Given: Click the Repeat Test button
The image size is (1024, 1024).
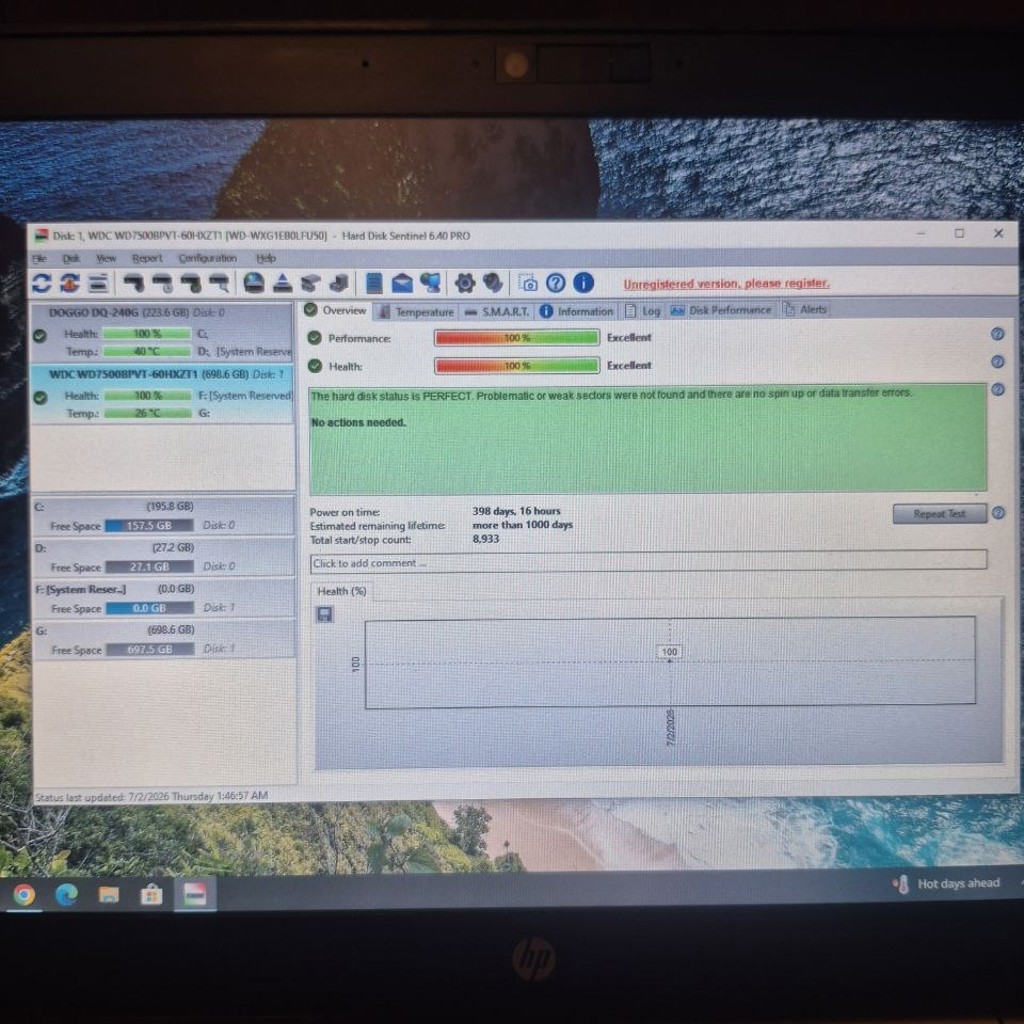Looking at the screenshot, I should click(x=939, y=513).
